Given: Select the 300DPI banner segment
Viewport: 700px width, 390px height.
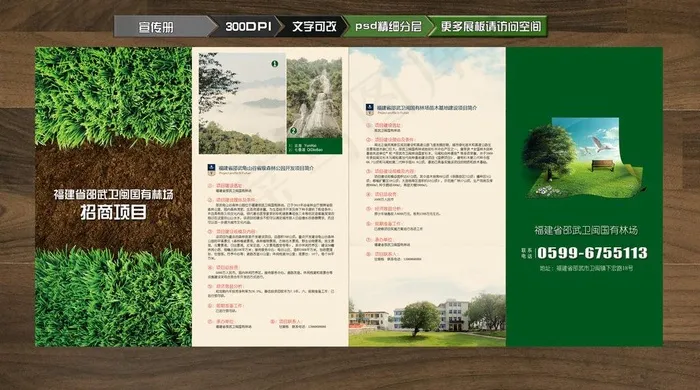Looking at the screenshot, I should tap(248, 26).
